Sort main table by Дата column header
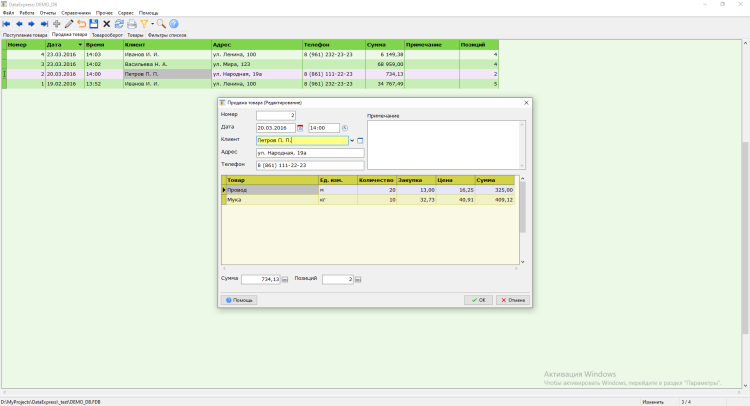This screenshot has width=750, height=406. (x=65, y=44)
